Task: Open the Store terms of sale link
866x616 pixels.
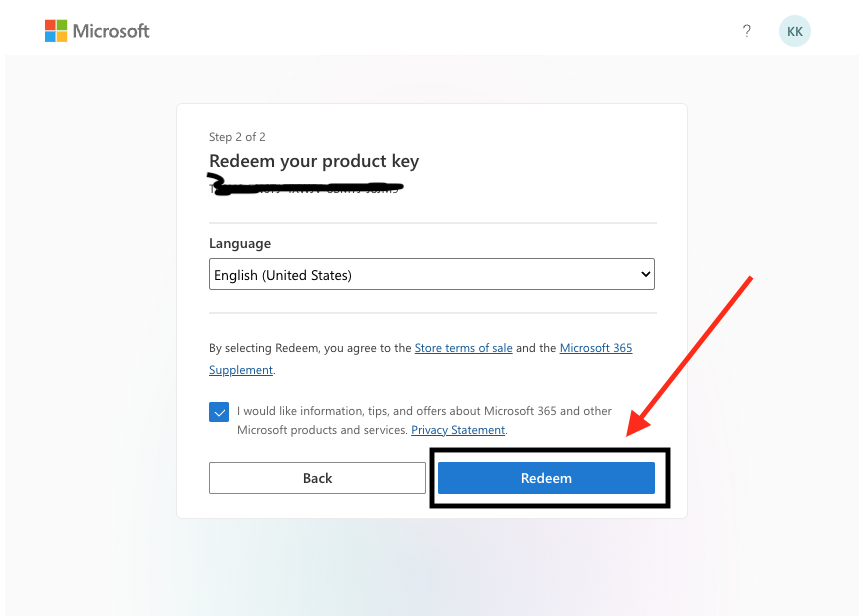Action: pos(463,347)
